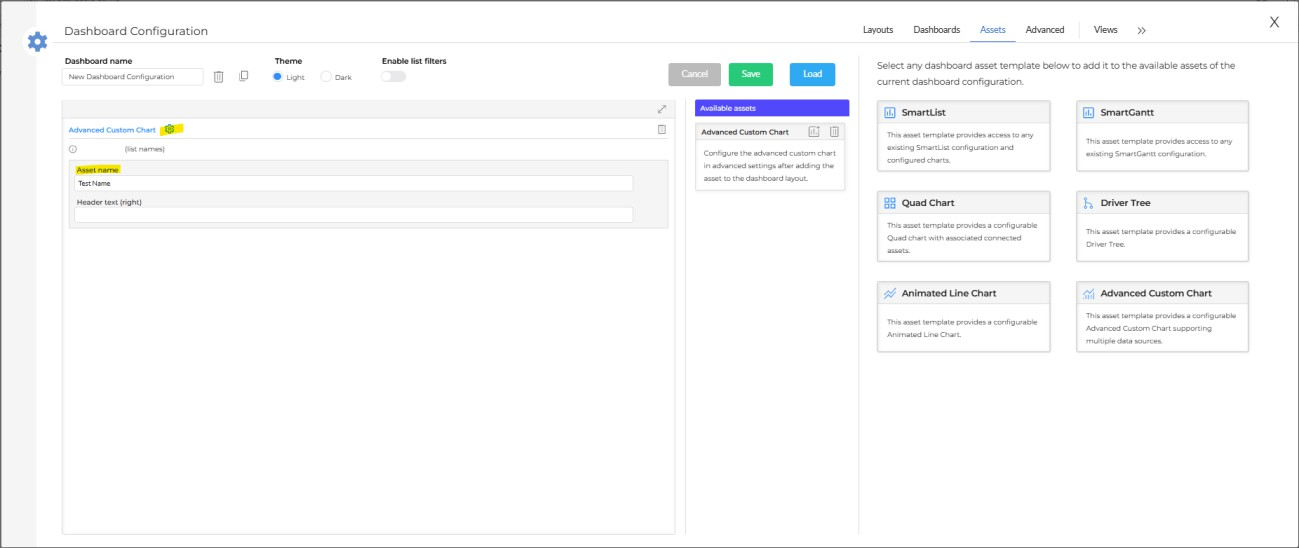Viewport: 1299px width, 548px height.
Task: Click the Dashboard name input field
Action: pos(133,77)
